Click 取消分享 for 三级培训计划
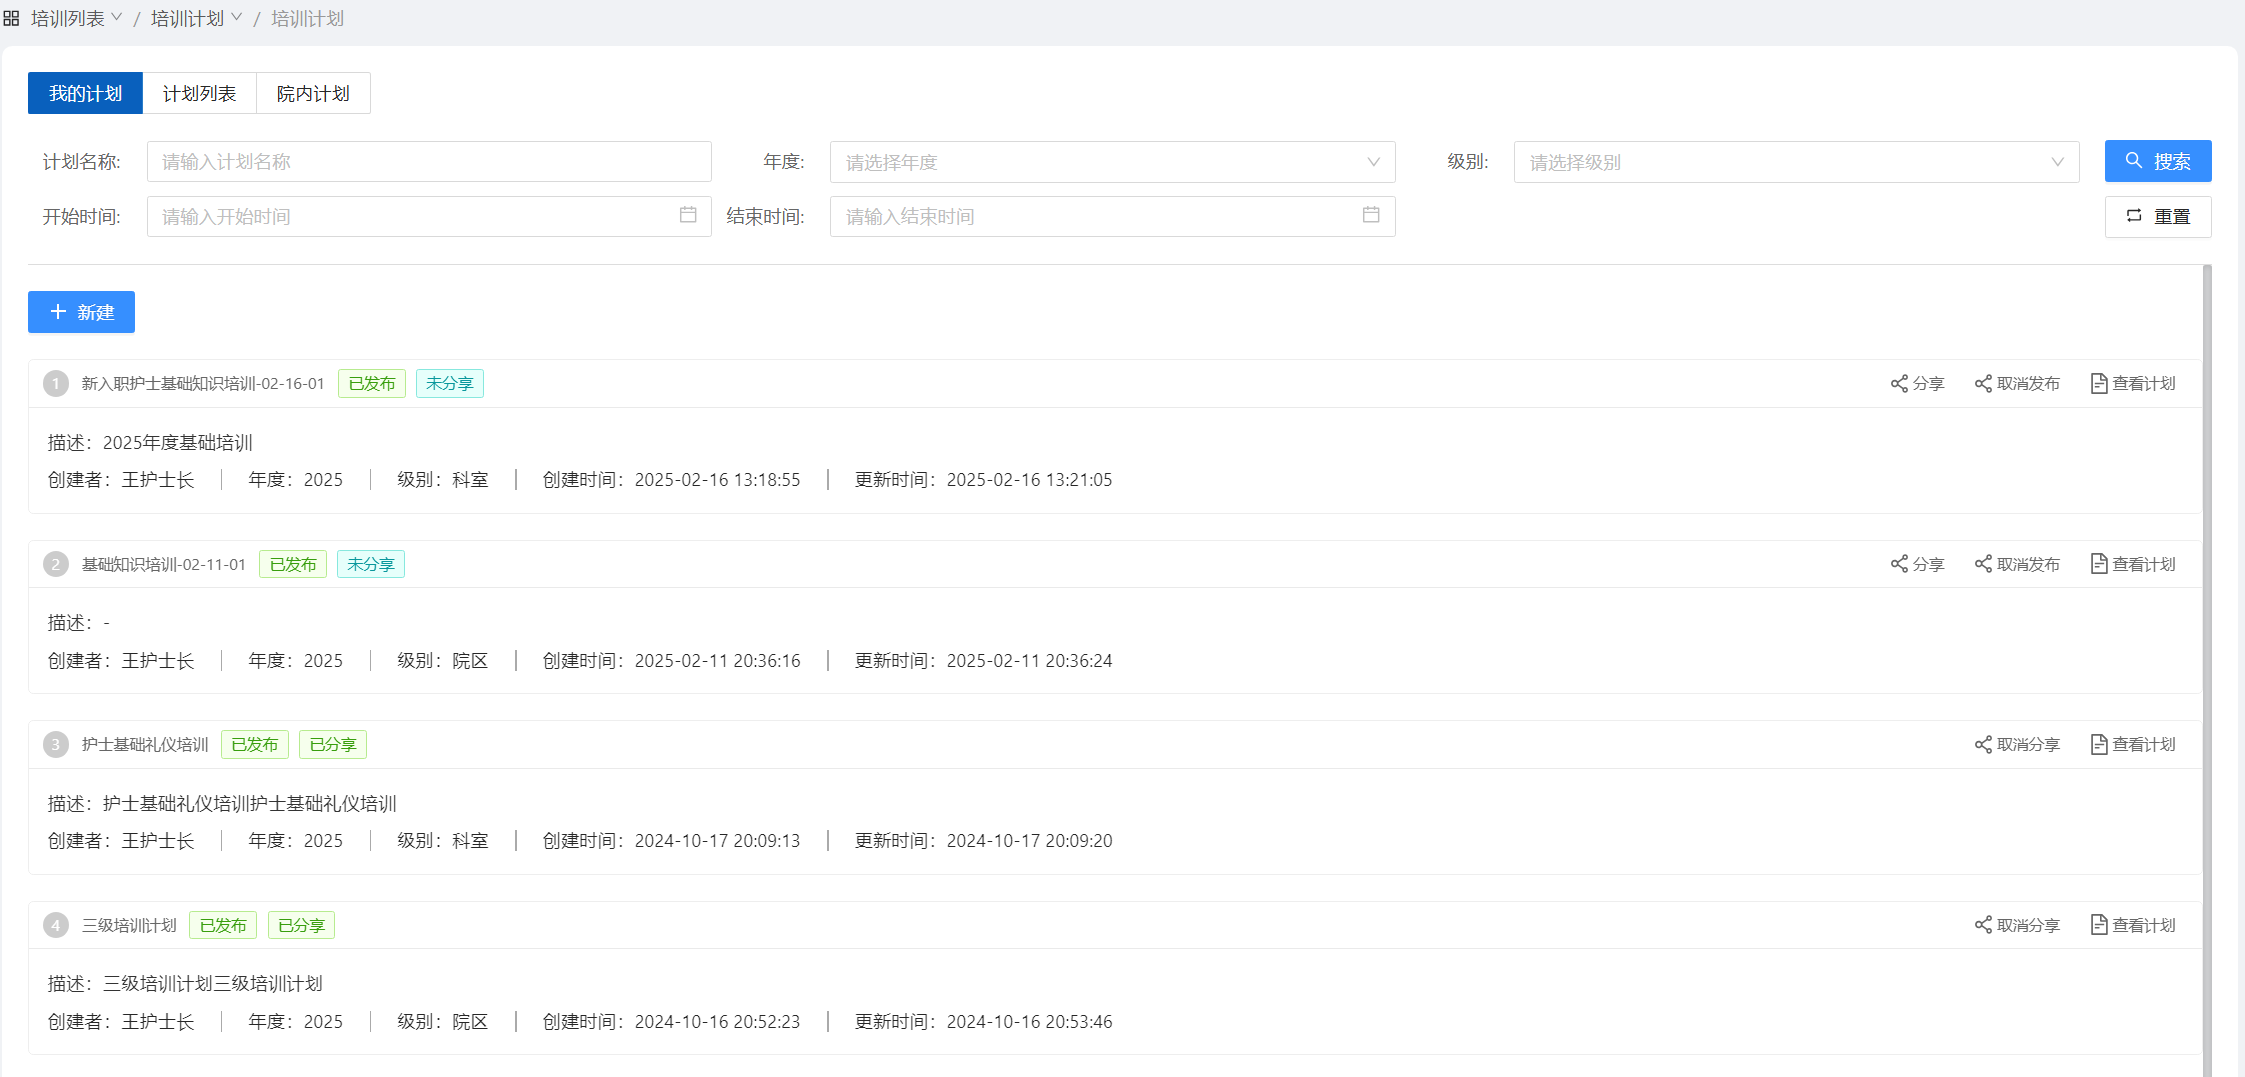 tap(2017, 926)
